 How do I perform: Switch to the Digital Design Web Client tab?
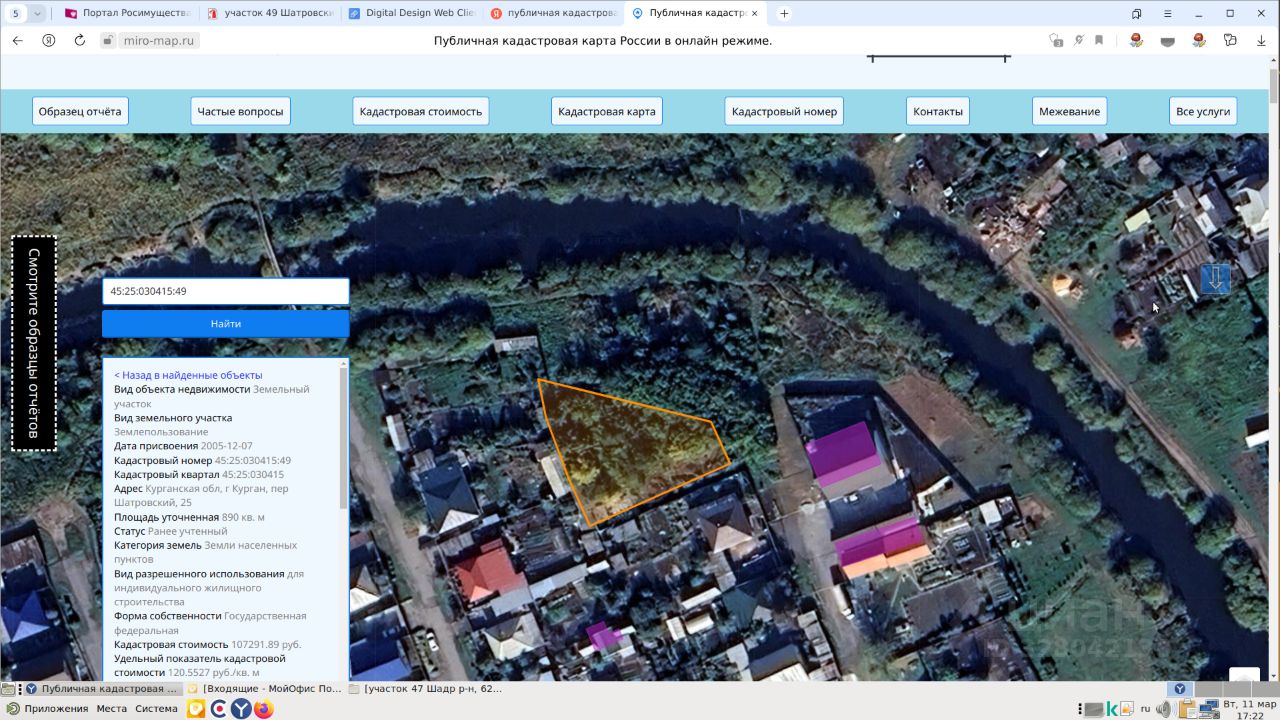411,14
